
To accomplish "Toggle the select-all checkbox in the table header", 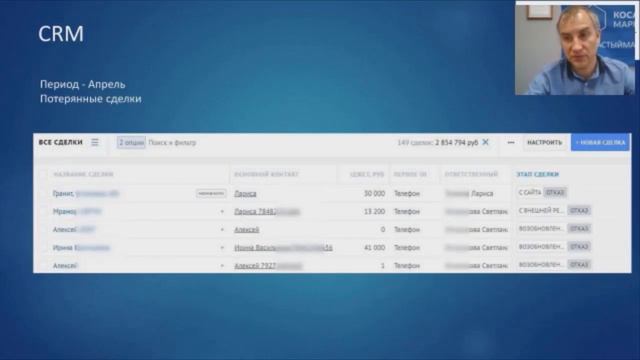I will pos(44,174).
